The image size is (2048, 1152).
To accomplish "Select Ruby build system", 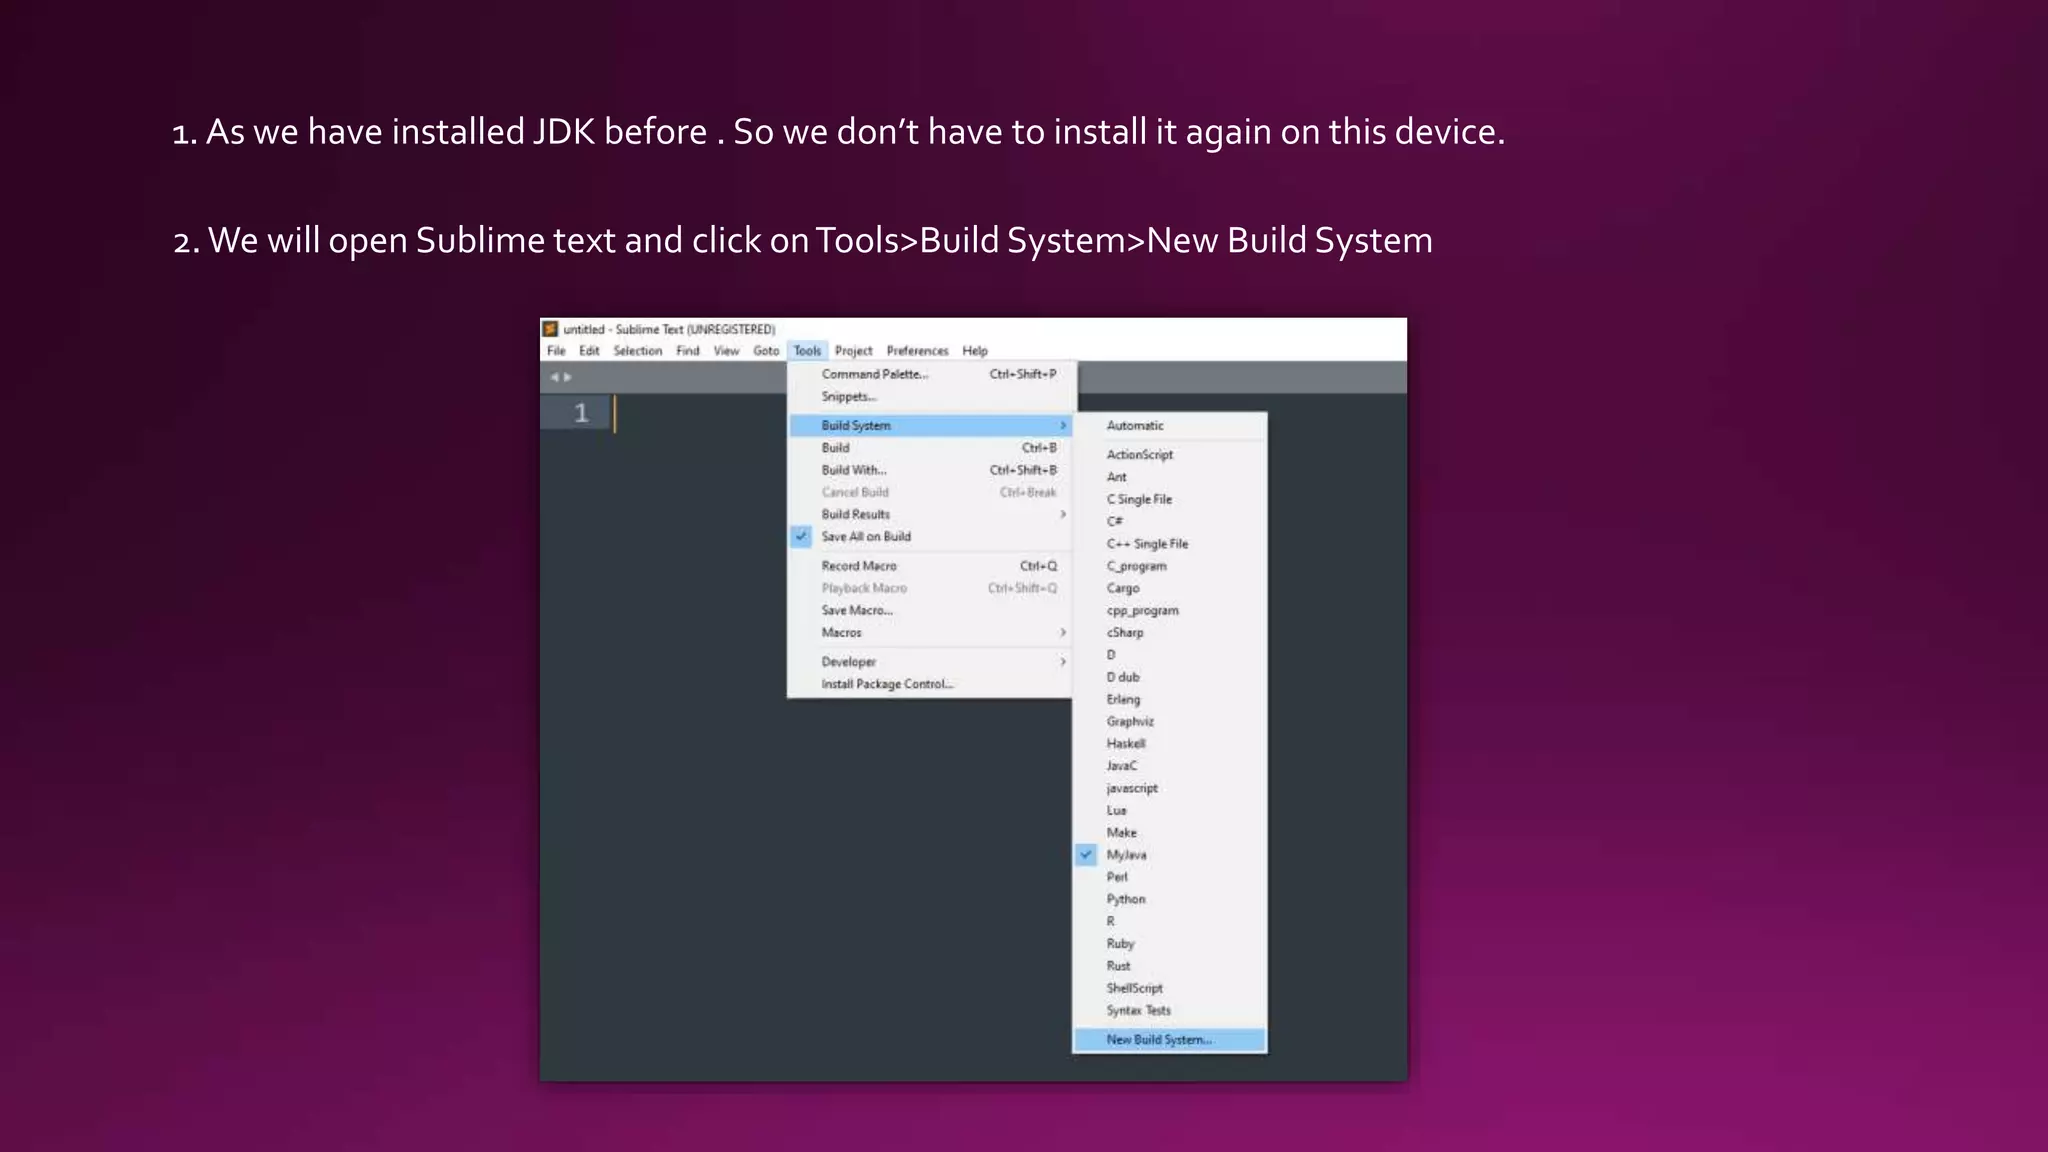I will click(x=1170, y=943).
